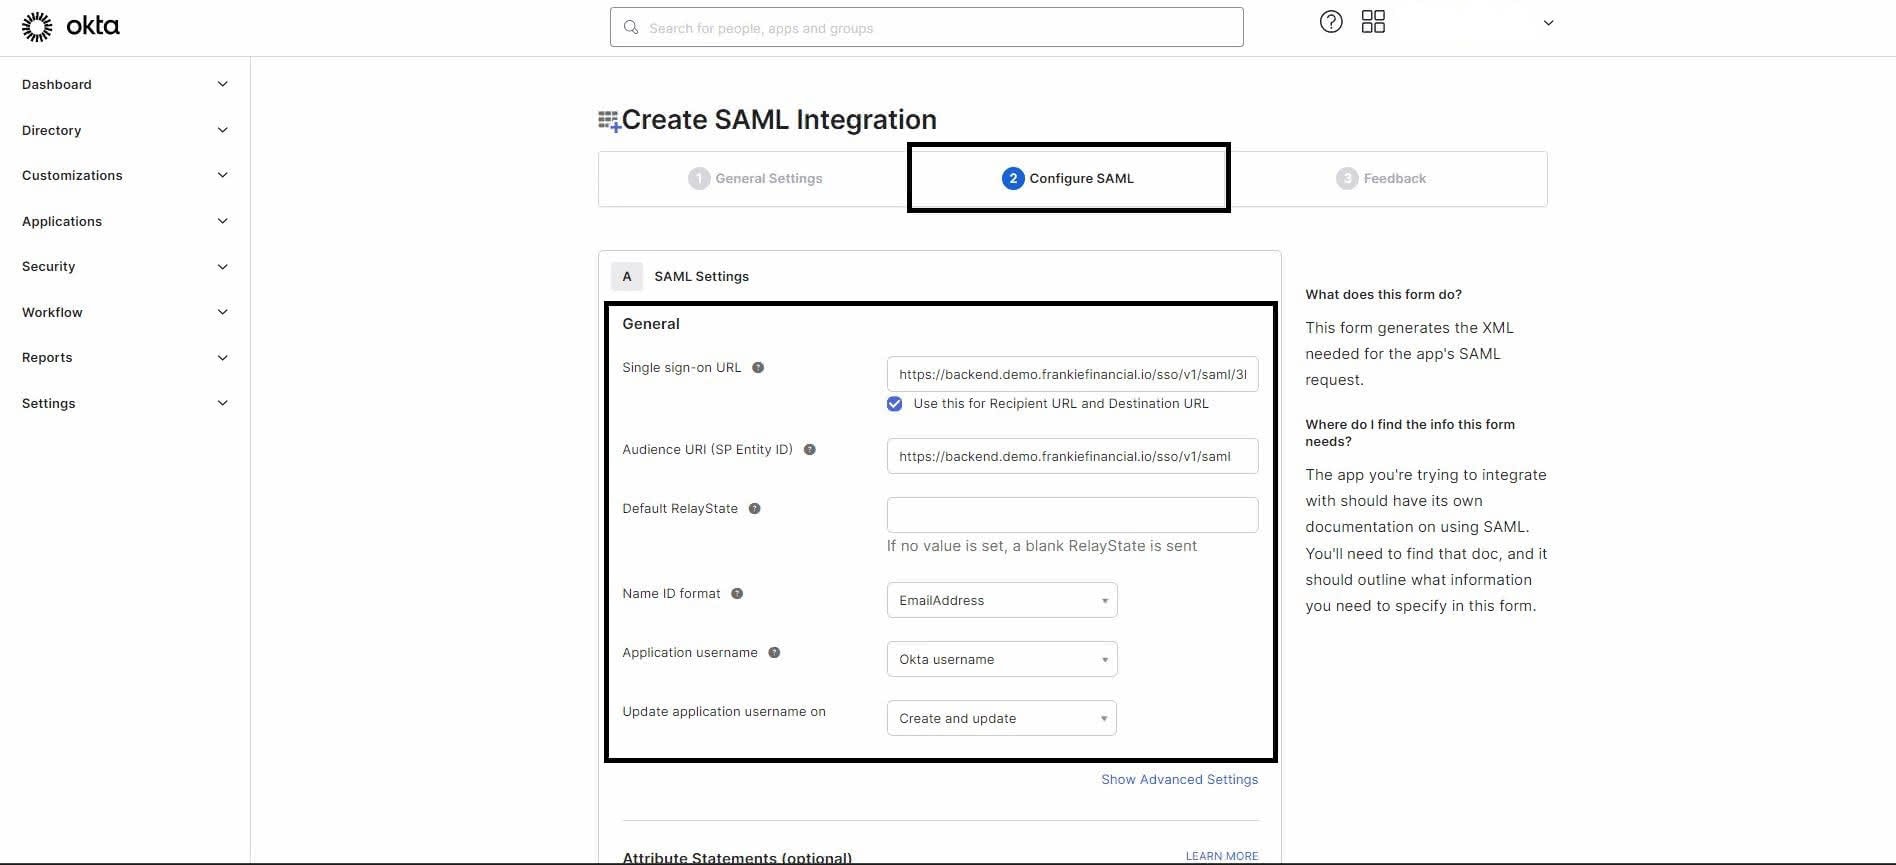The height and width of the screenshot is (865, 1896).
Task: Click help icon beside Audience URI
Action: point(810,450)
